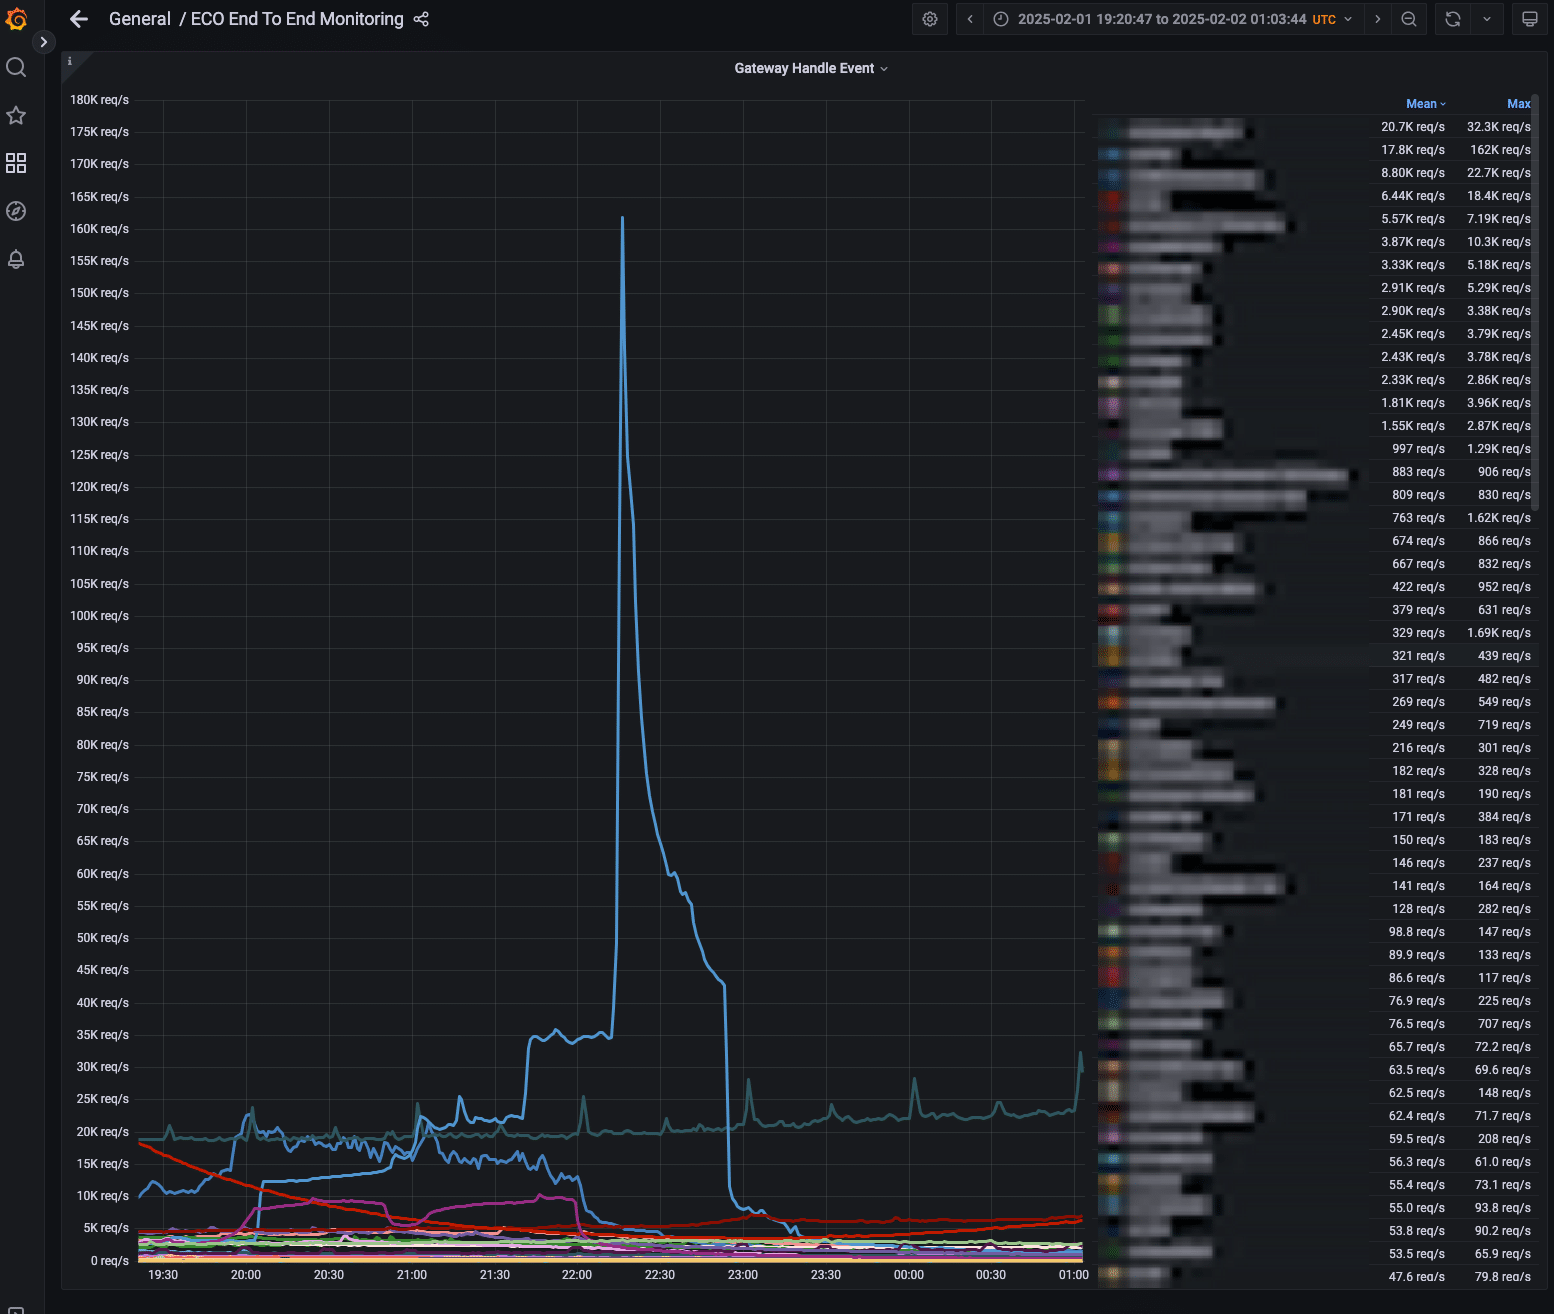
Task: Open the Gateway Handle Event panel menu
Action: [810, 68]
